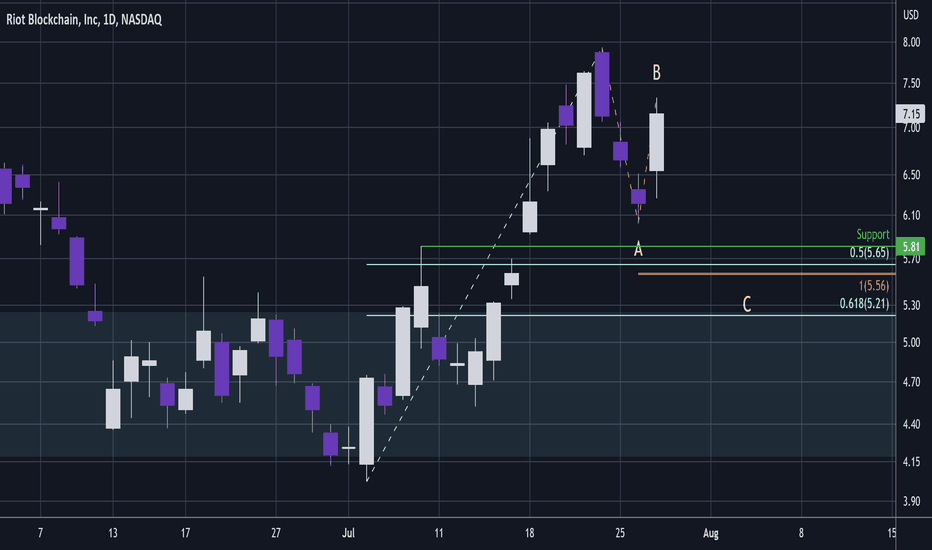This screenshot has height=550, width=932.
Task: Click the 25 date label on time axis
Action: [x=620, y=533]
